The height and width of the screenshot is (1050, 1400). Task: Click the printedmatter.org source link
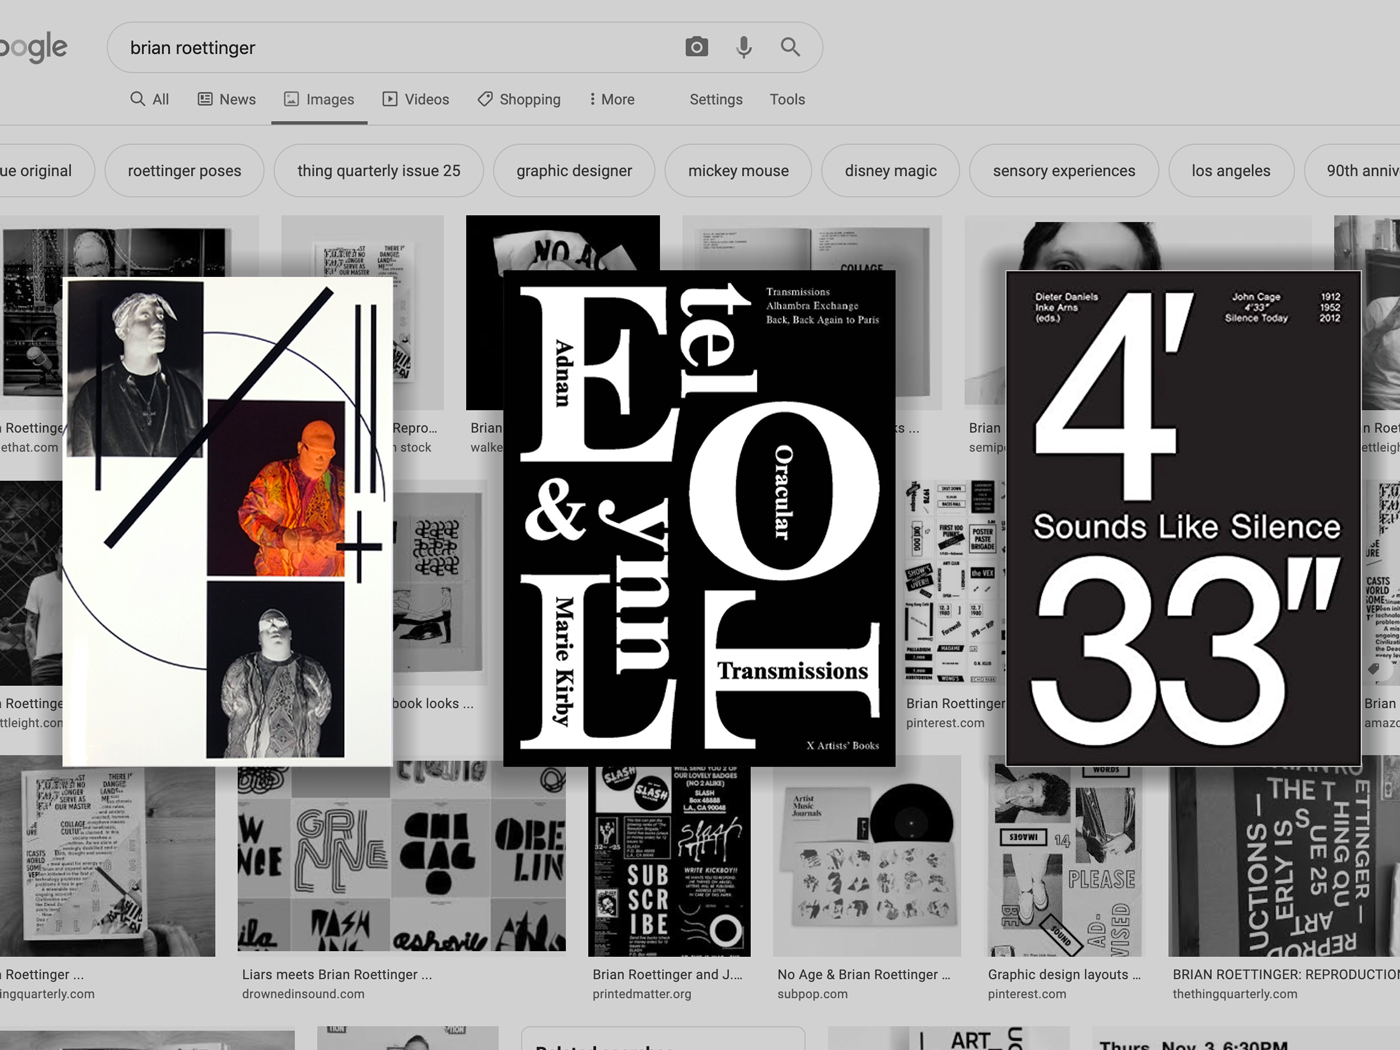point(642,994)
